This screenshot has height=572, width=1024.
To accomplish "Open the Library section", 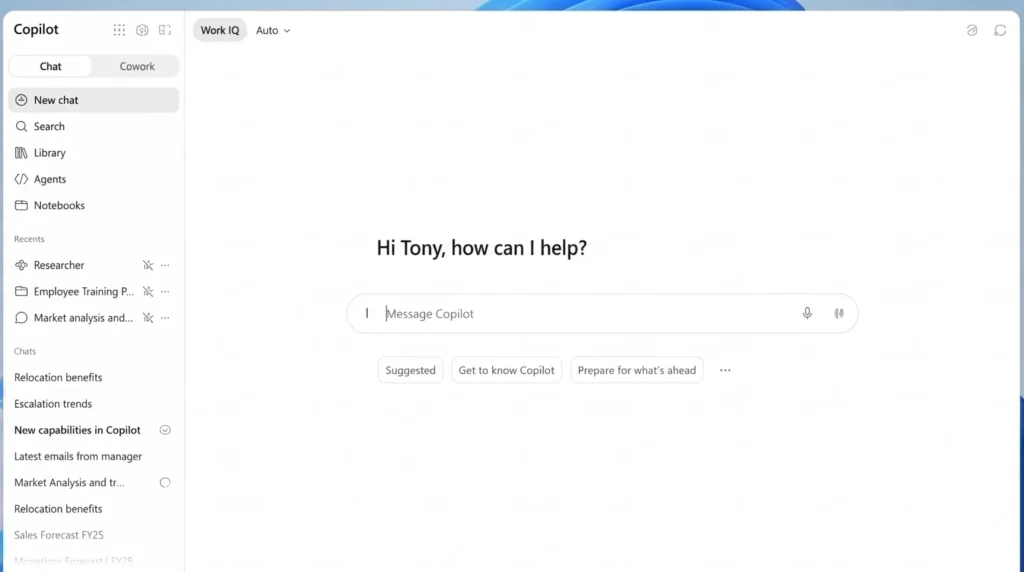I will 93,153.
